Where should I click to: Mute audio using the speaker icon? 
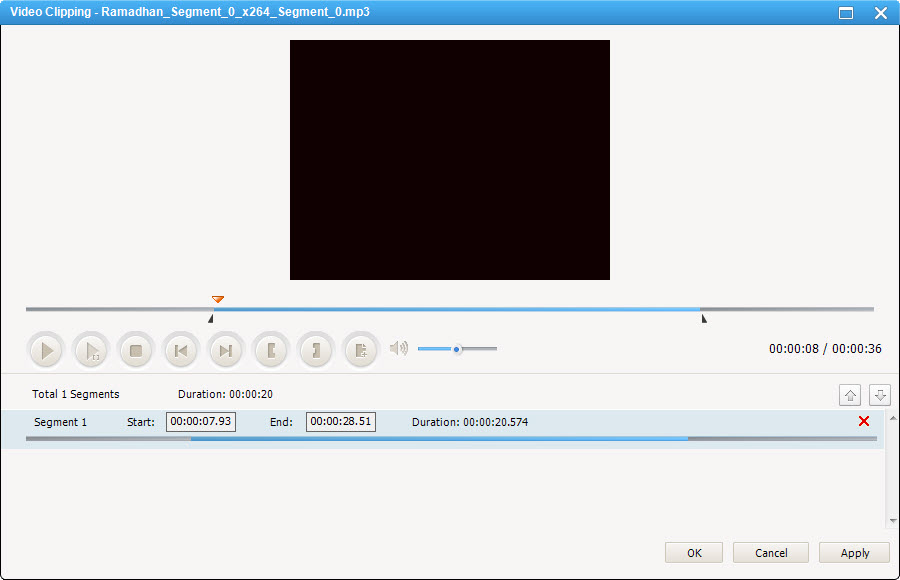[x=399, y=348]
